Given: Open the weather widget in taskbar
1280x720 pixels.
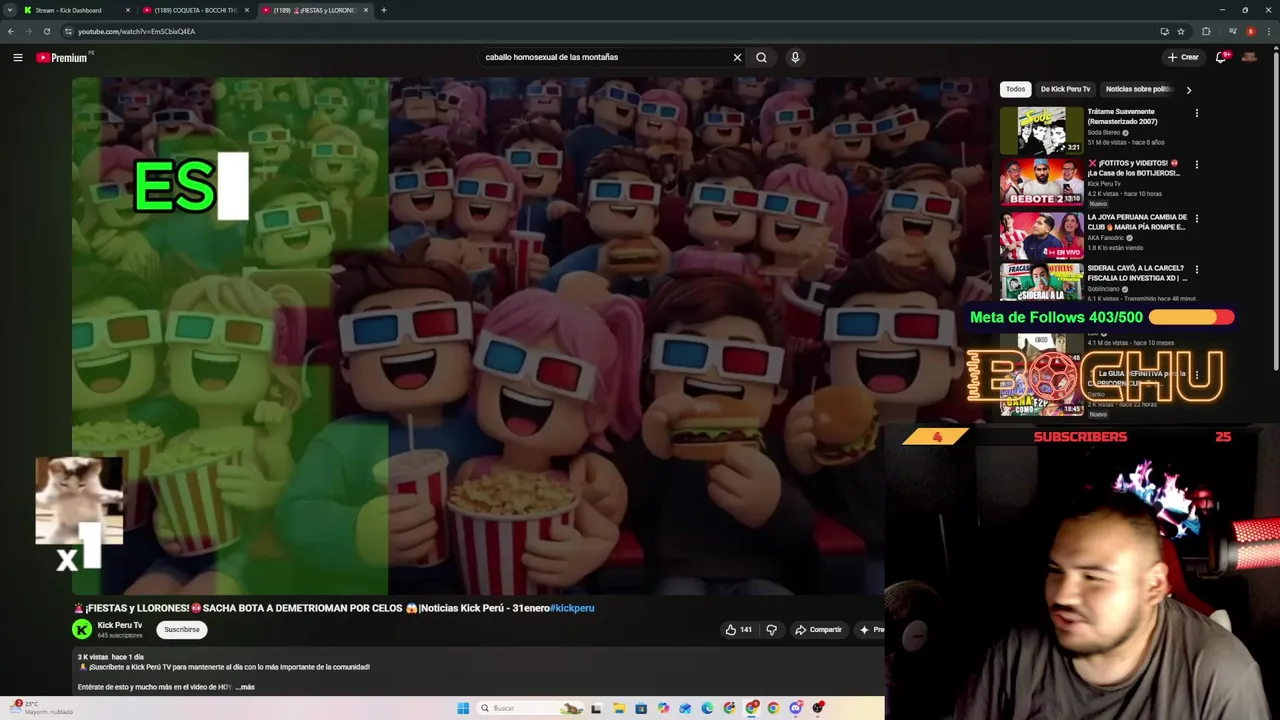Looking at the screenshot, I should pos(40,707).
